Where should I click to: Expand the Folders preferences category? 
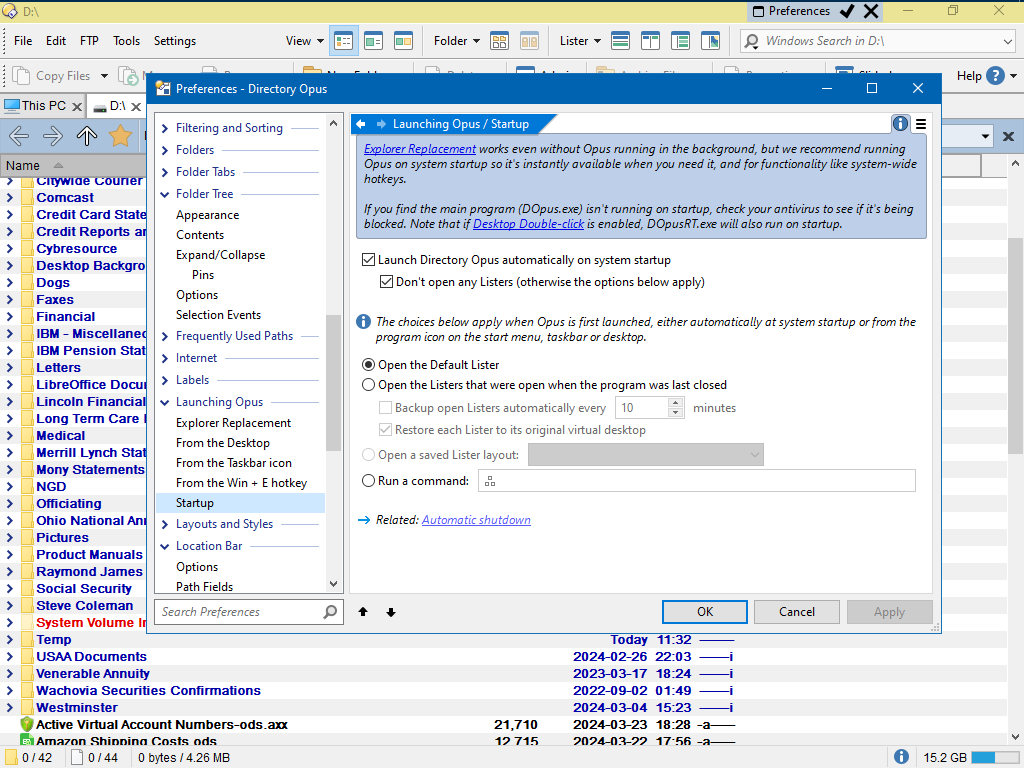point(165,150)
